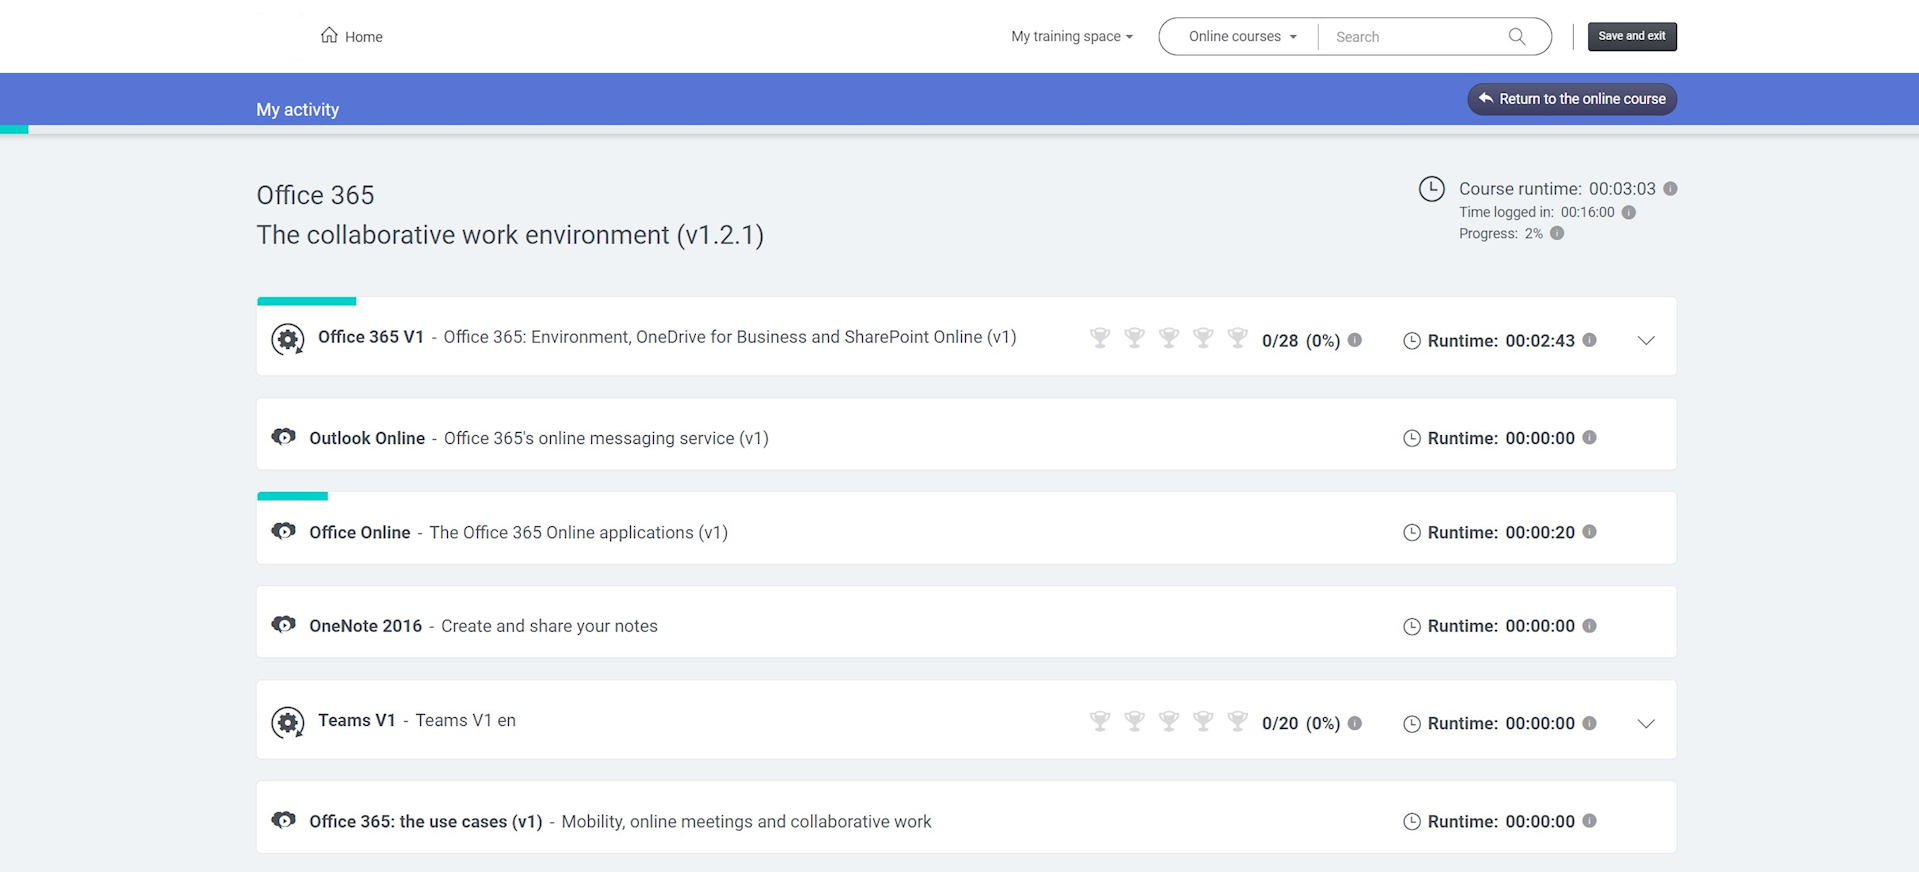Viewport: 1919px width, 872px height.
Task: Click the gear icon of Office 365 V1
Action: pyautogui.click(x=288, y=339)
